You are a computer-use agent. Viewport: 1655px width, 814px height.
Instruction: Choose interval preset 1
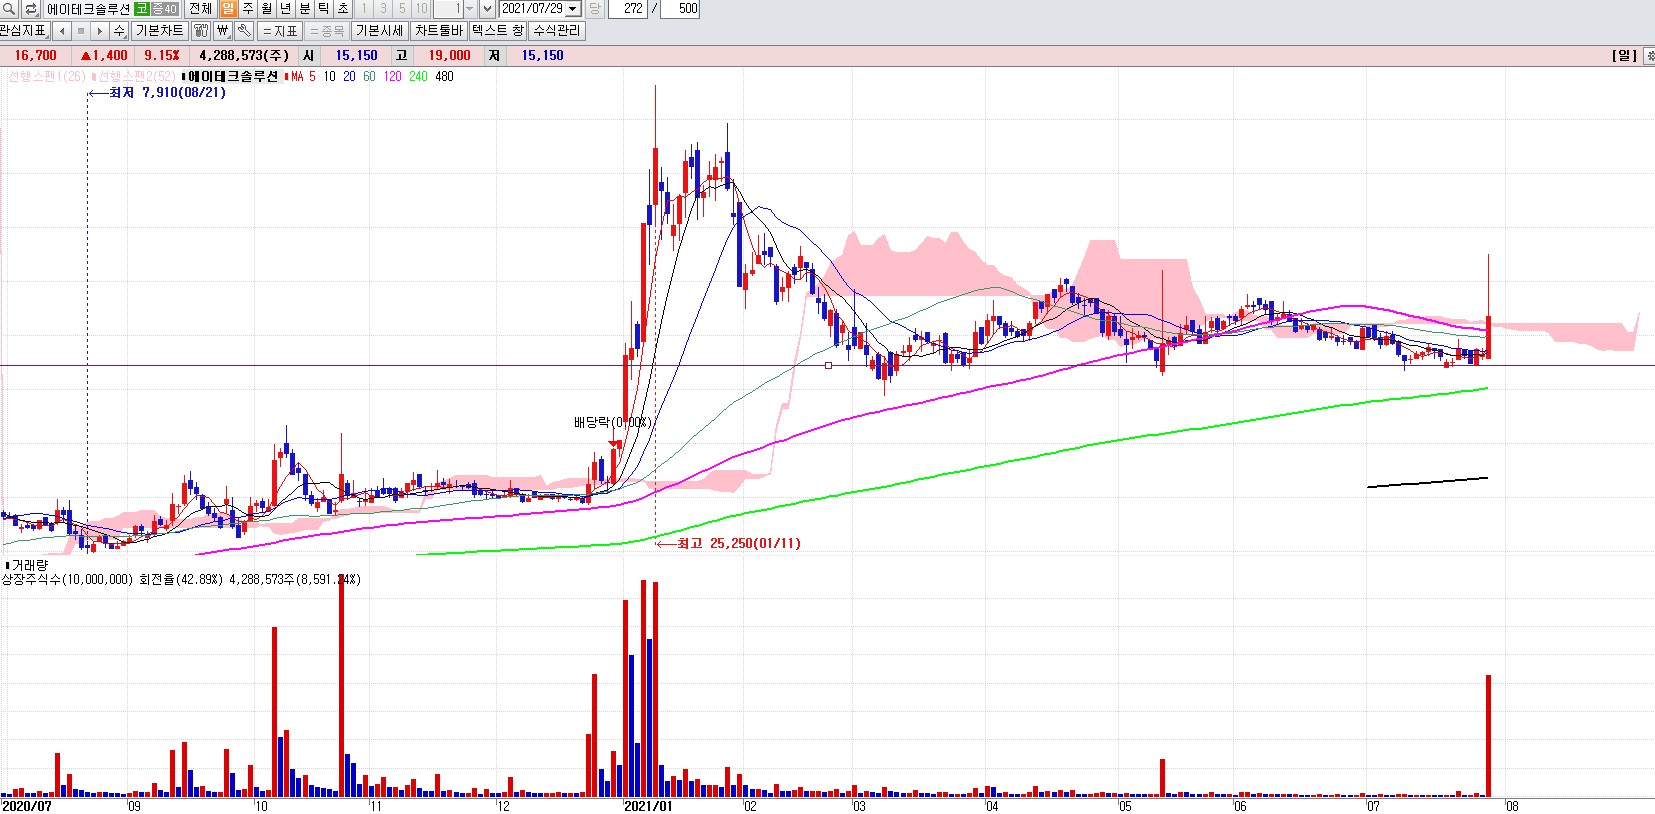click(x=364, y=9)
